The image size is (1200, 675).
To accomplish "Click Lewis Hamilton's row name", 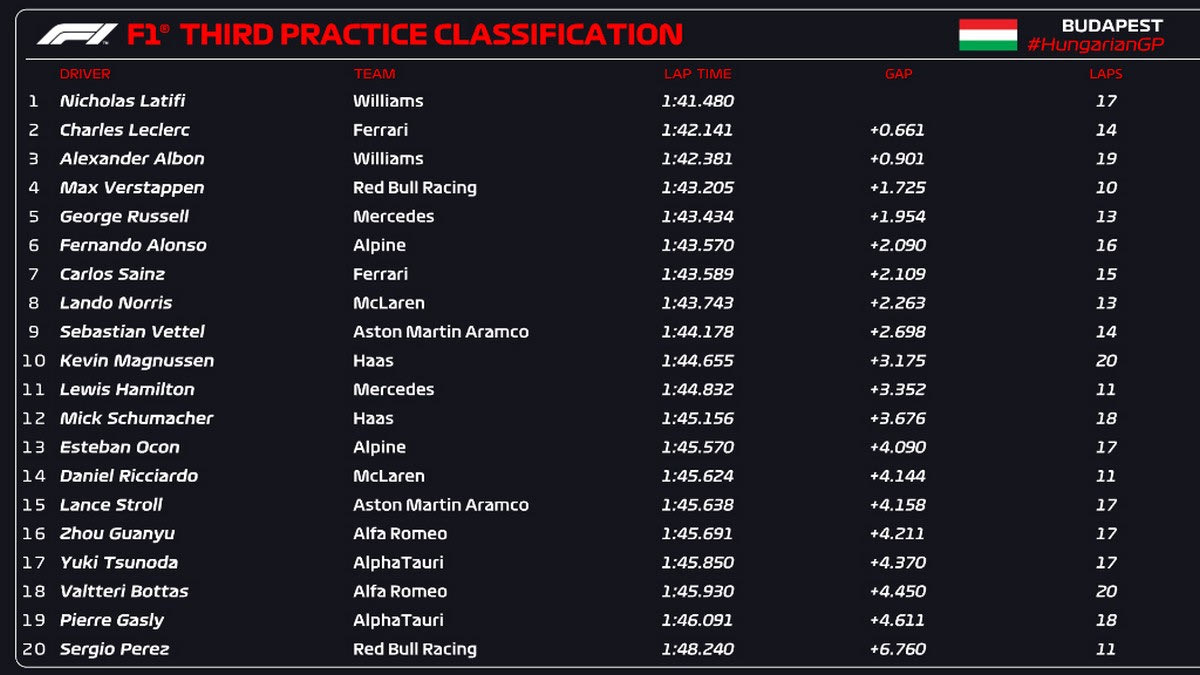I will pos(127,389).
